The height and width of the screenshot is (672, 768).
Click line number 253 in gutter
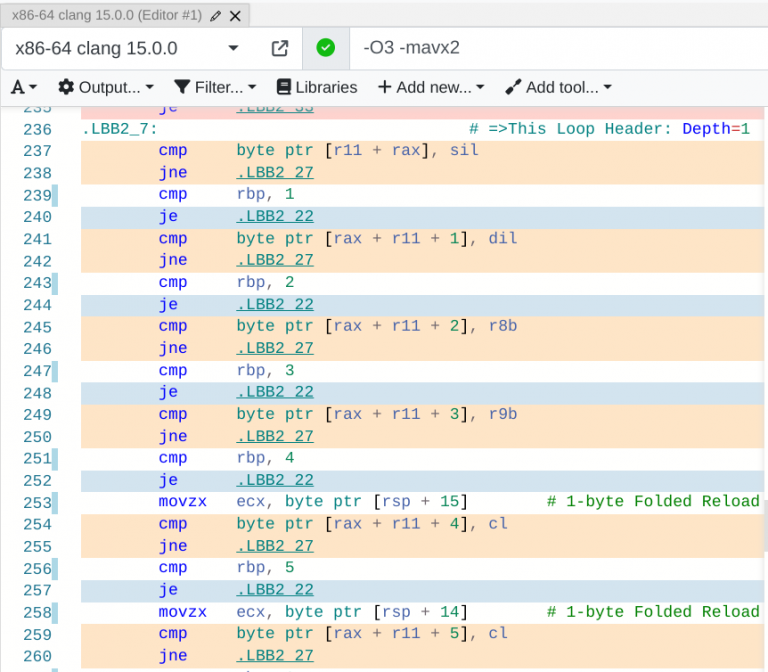37,503
